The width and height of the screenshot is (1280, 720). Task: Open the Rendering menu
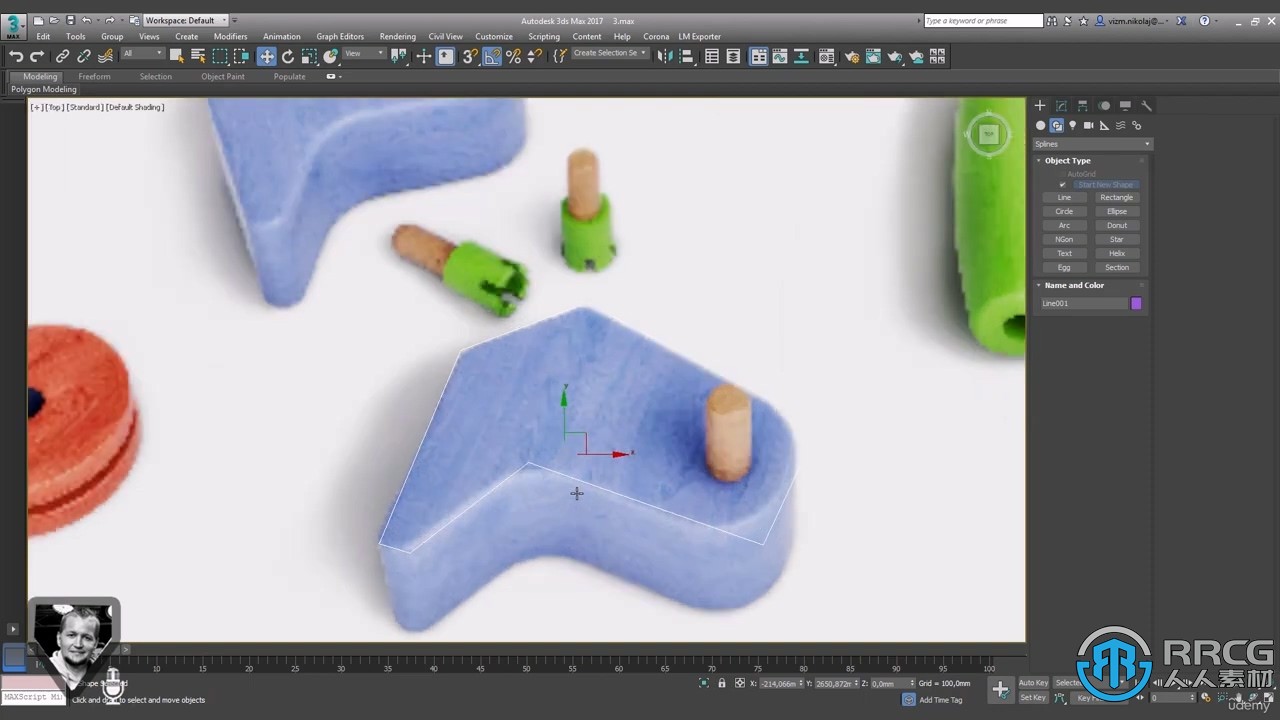coord(397,37)
